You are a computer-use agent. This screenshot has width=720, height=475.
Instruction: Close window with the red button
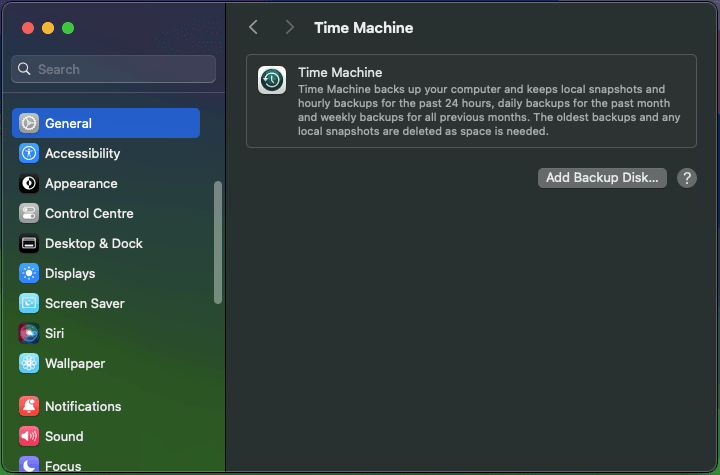point(28,28)
